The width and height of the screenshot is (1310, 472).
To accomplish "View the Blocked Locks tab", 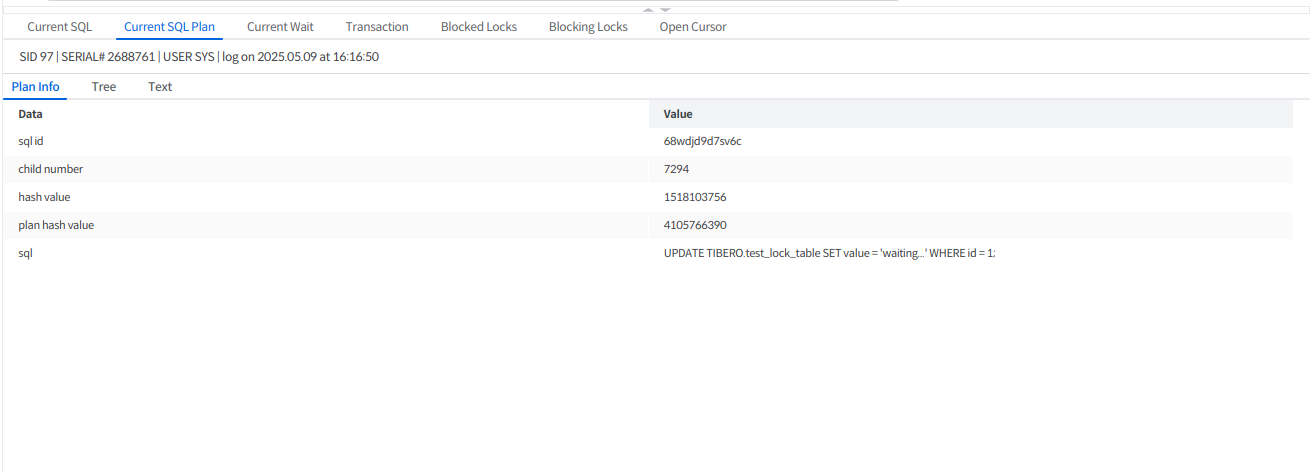I will pos(479,27).
